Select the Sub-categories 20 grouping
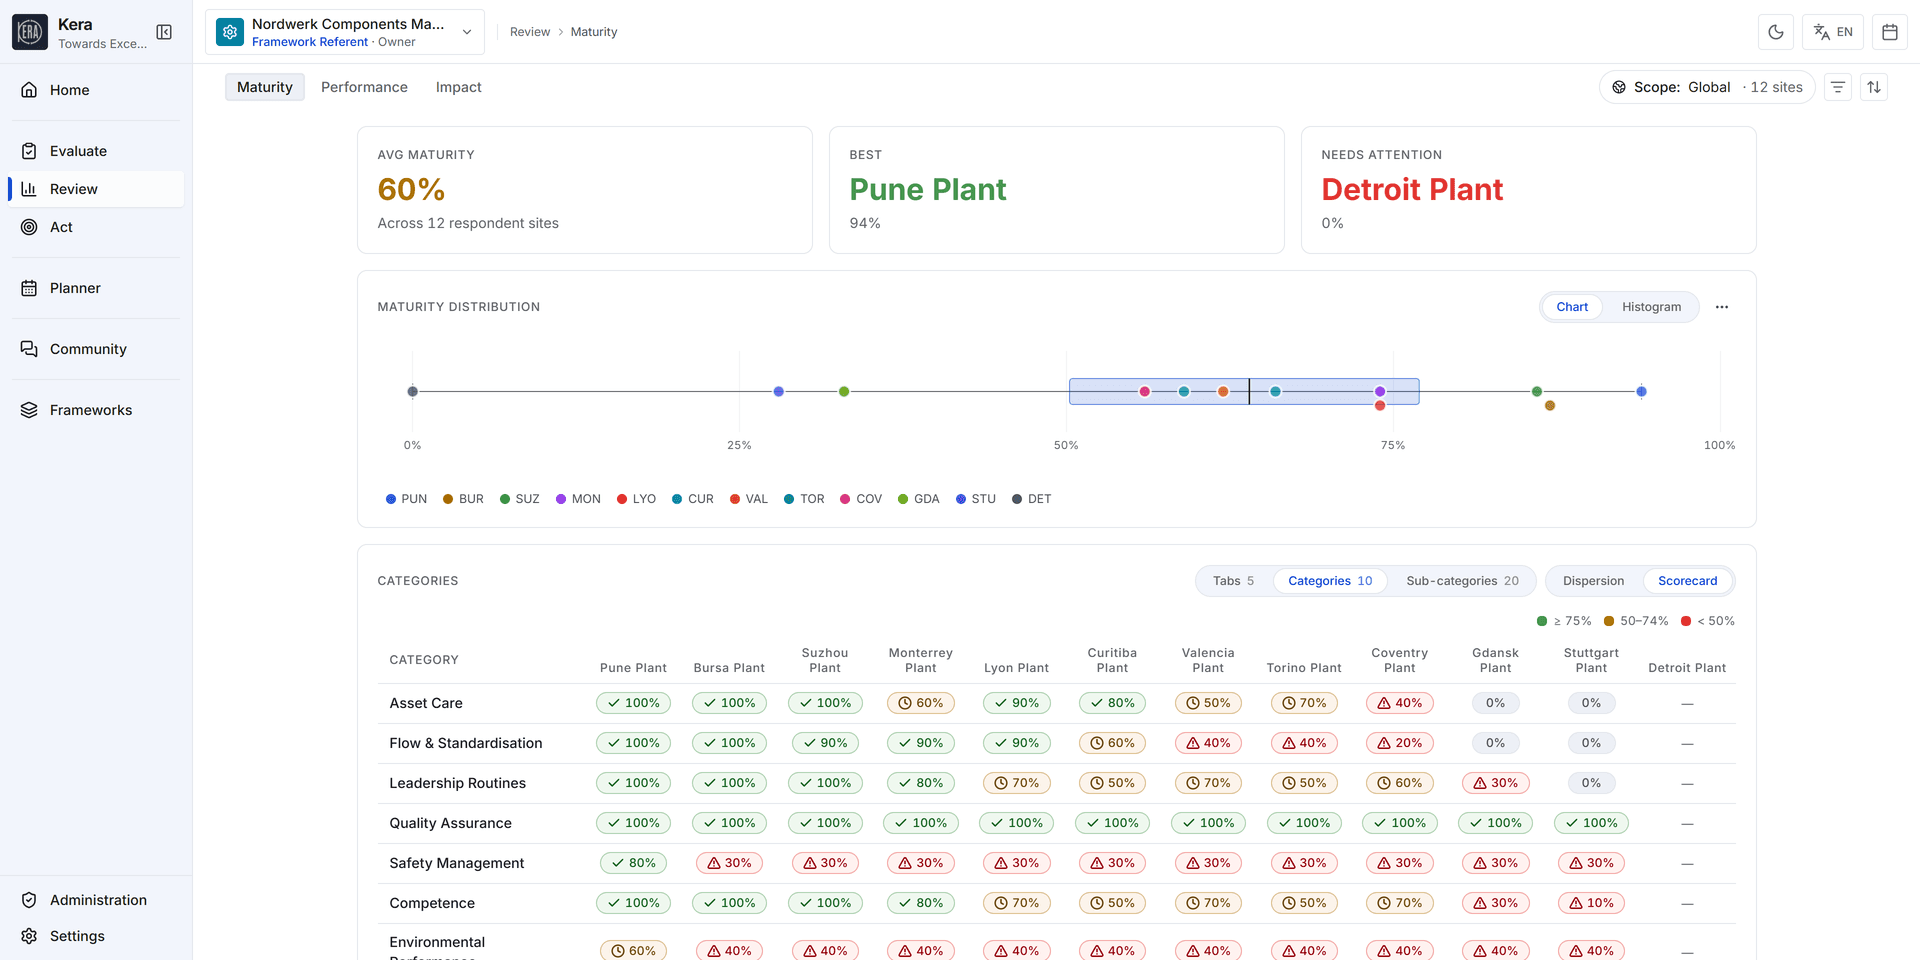The image size is (1920, 960). click(x=1462, y=581)
